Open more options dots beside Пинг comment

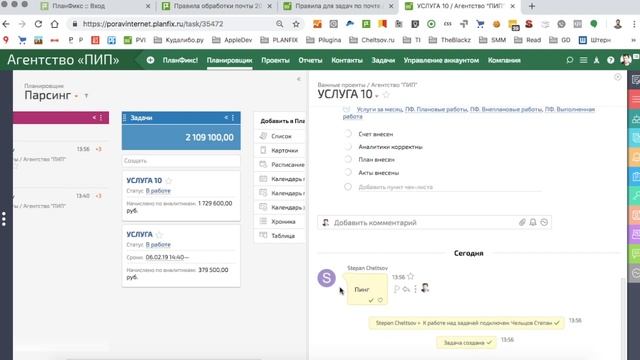click(415, 289)
